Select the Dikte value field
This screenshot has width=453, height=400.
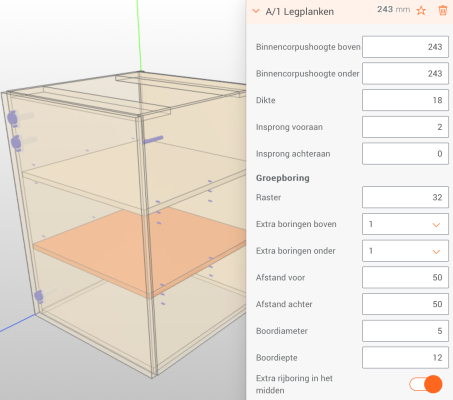405,100
